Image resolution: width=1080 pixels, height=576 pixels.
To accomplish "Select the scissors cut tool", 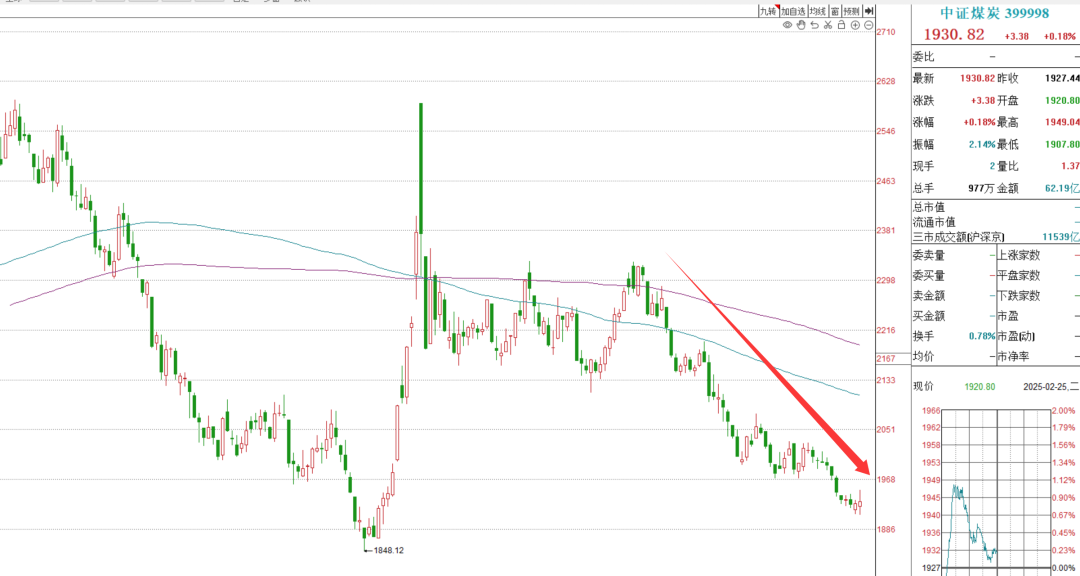I will click(828, 25).
